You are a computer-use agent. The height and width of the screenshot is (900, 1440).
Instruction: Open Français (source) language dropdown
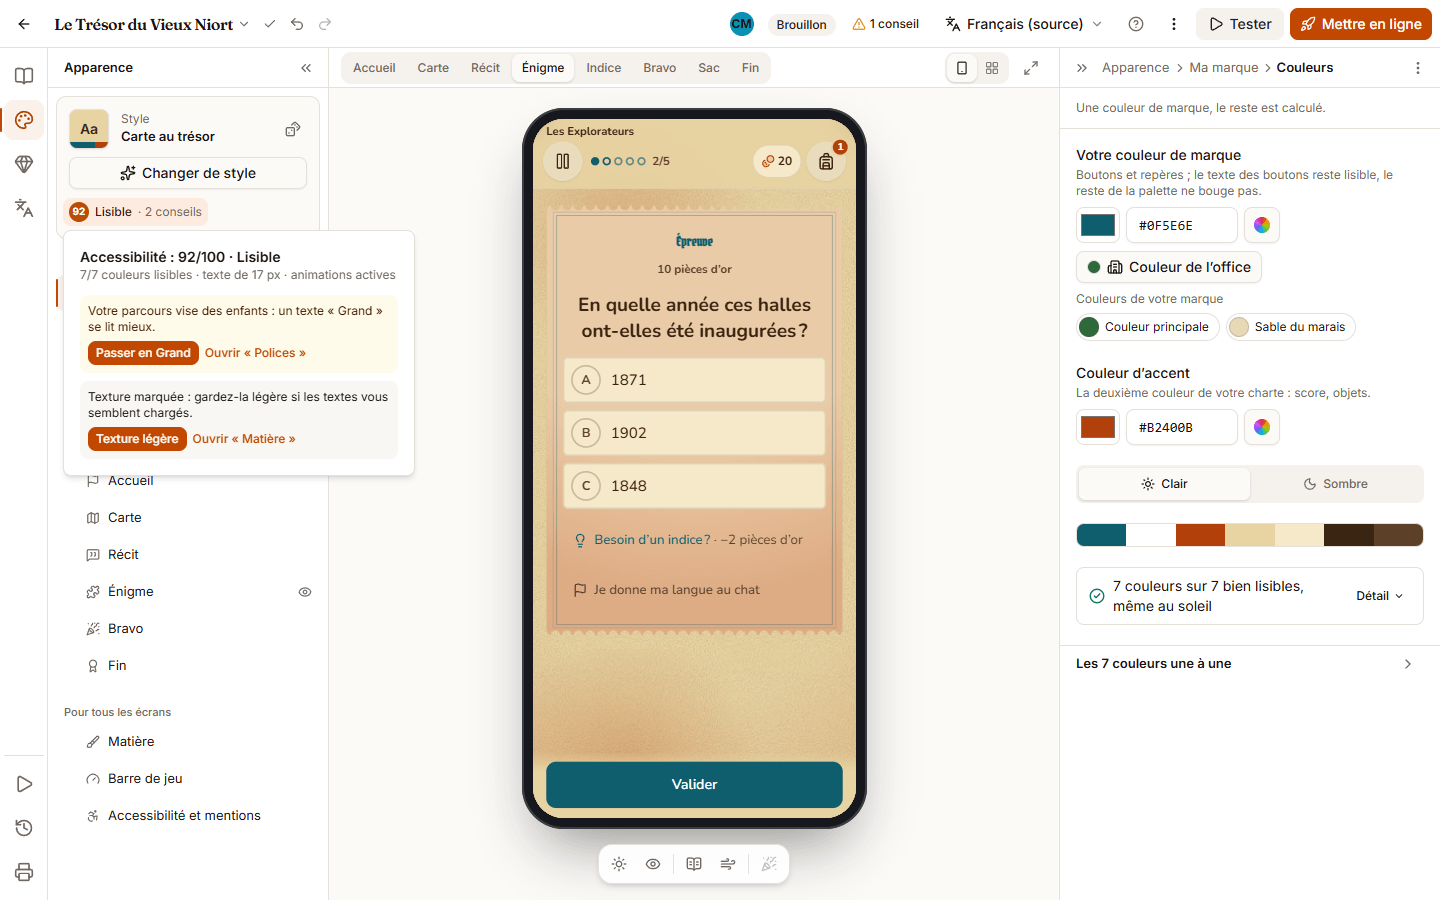(1024, 24)
